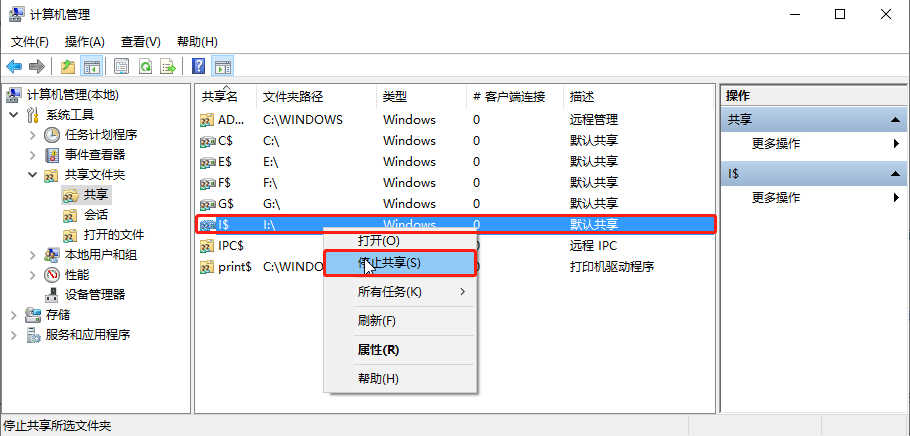Sort by the 共享名 column header
This screenshot has height=436, width=910.
point(225,96)
